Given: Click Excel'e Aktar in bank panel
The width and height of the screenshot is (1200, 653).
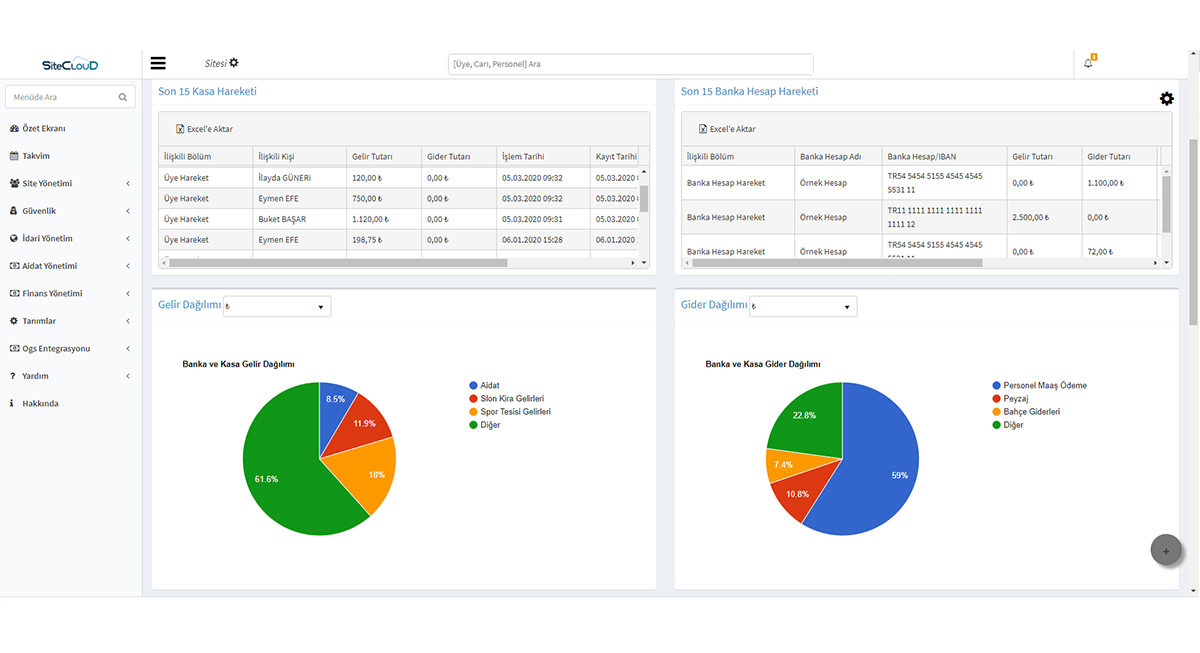Looking at the screenshot, I should [732, 129].
